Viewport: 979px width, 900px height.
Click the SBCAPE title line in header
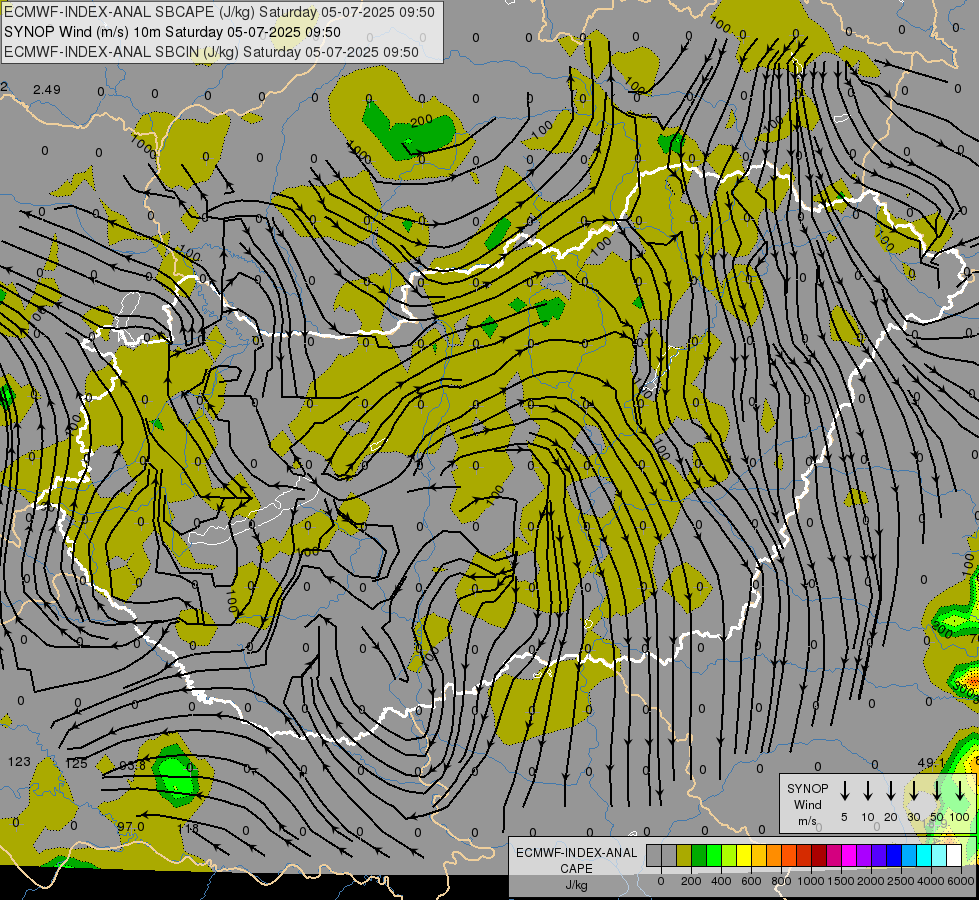coord(219,12)
